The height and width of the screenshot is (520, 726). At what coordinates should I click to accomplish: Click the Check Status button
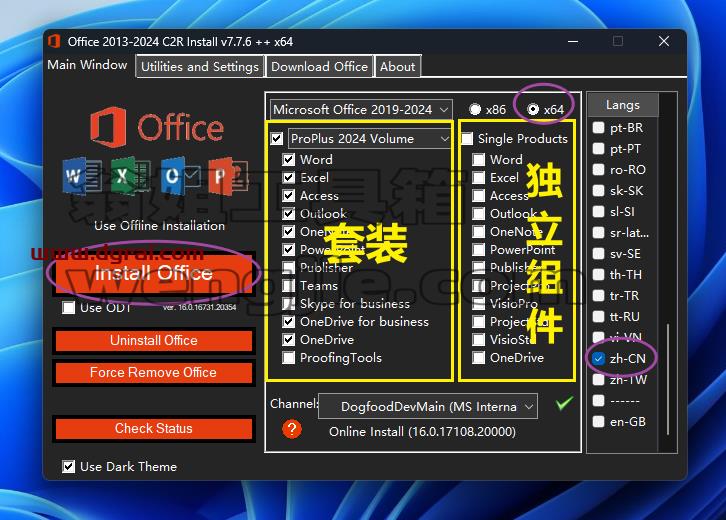[154, 428]
